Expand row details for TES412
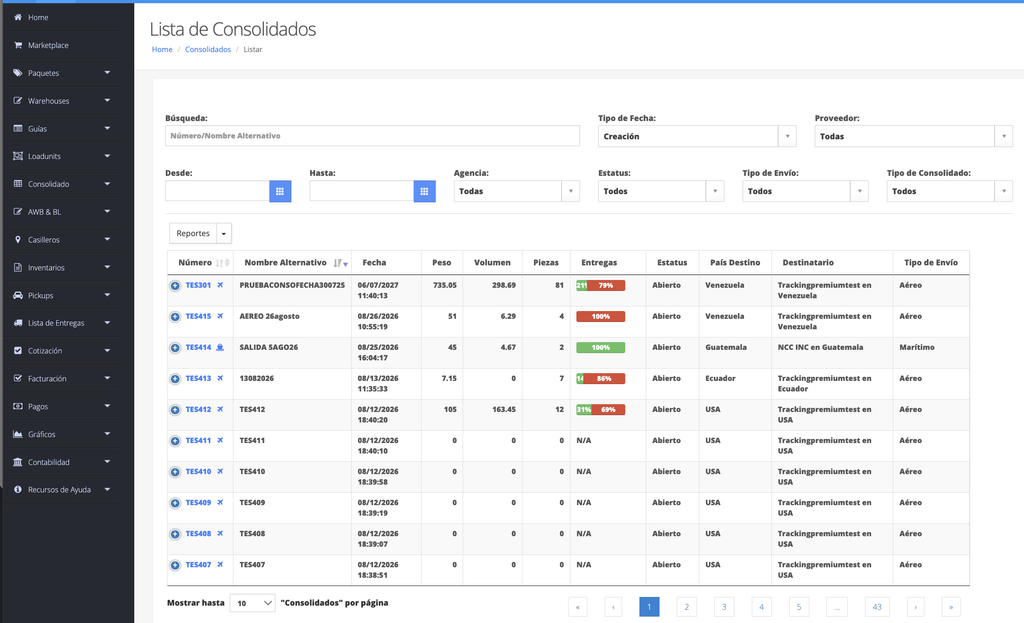Screen dimensions: 1024x623 pyautogui.click(x=175, y=409)
